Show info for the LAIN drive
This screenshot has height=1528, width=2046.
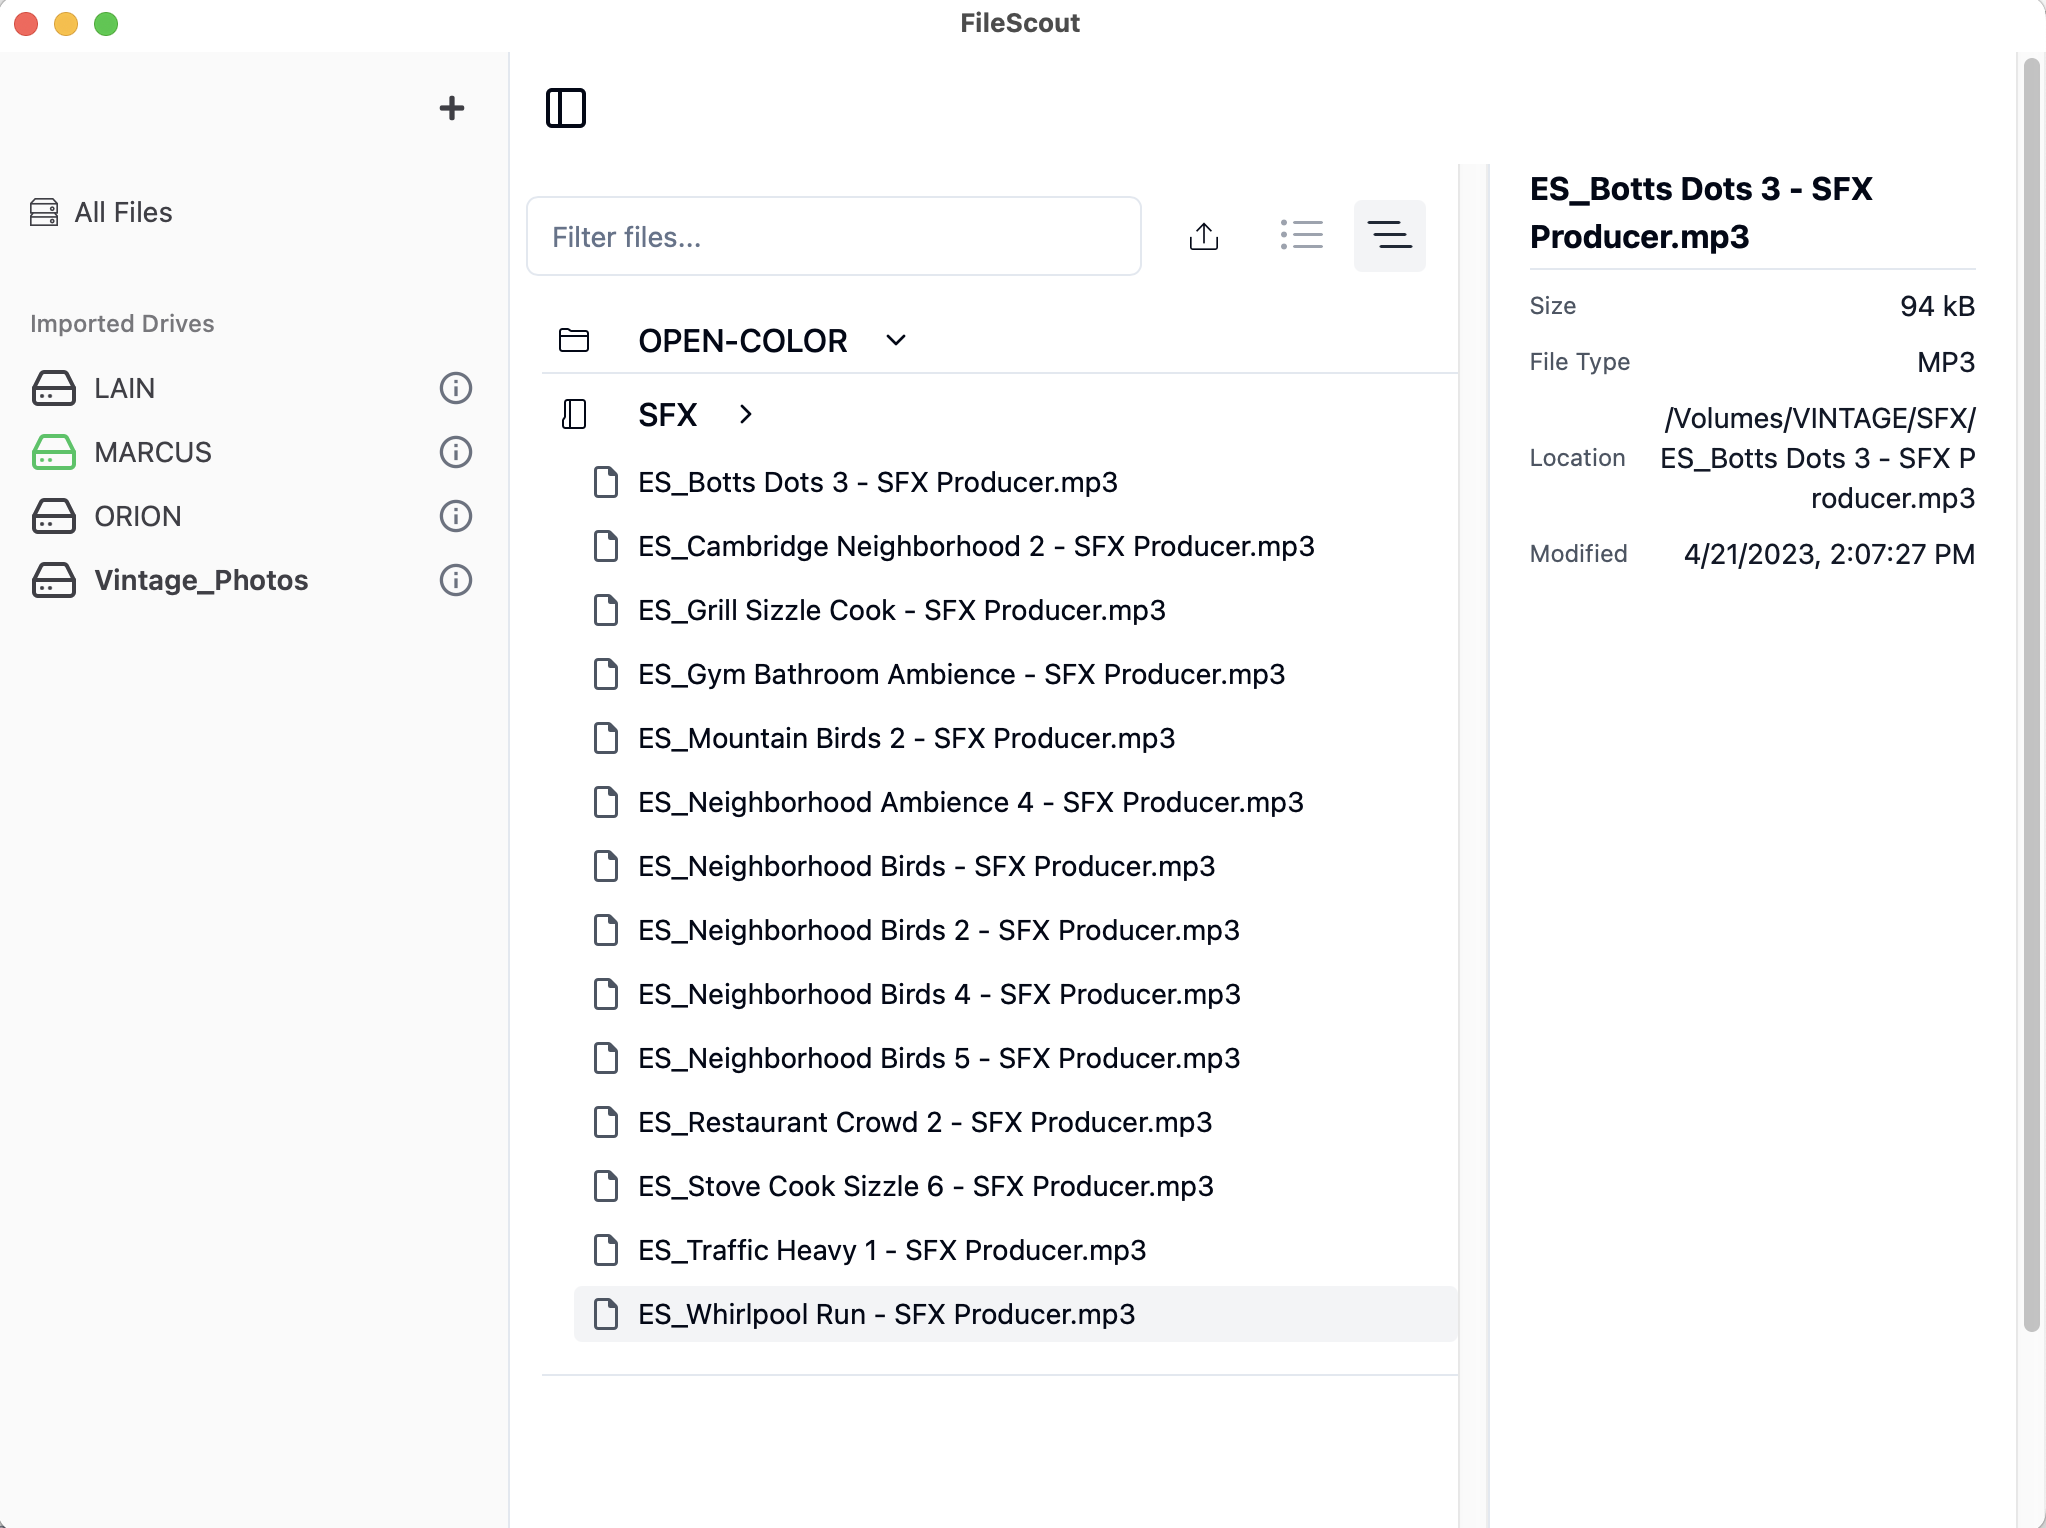[455, 388]
